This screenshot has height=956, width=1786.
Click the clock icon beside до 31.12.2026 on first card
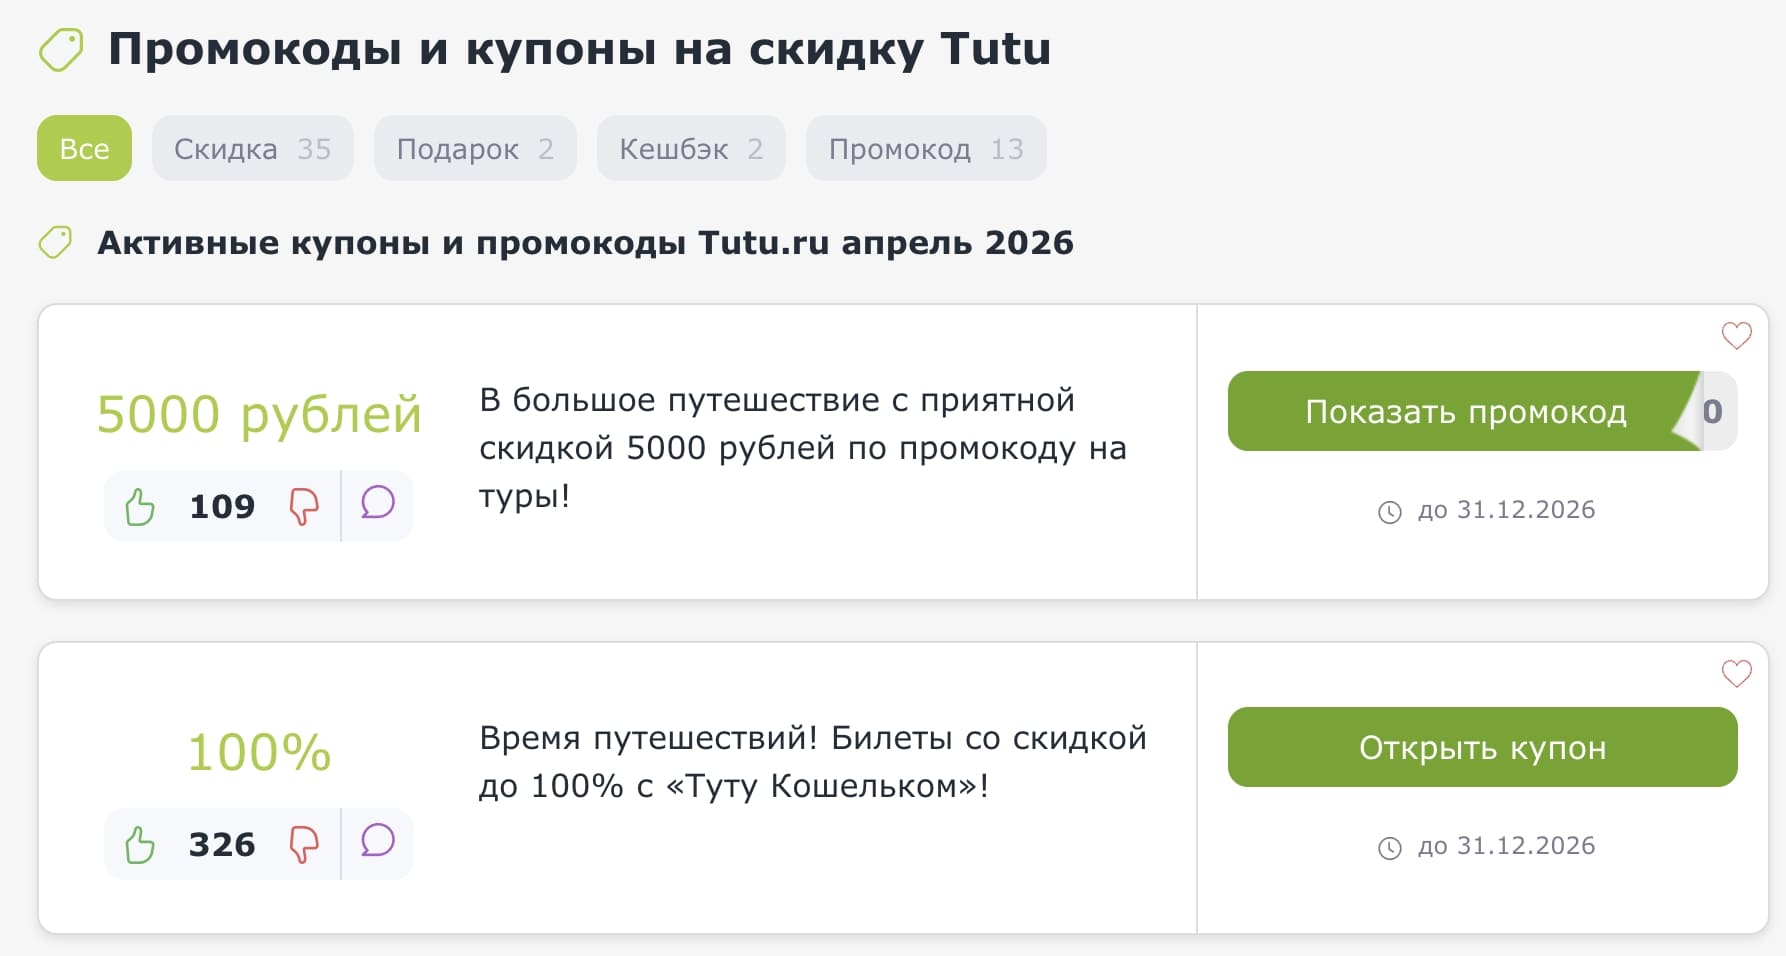tap(1391, 510)
